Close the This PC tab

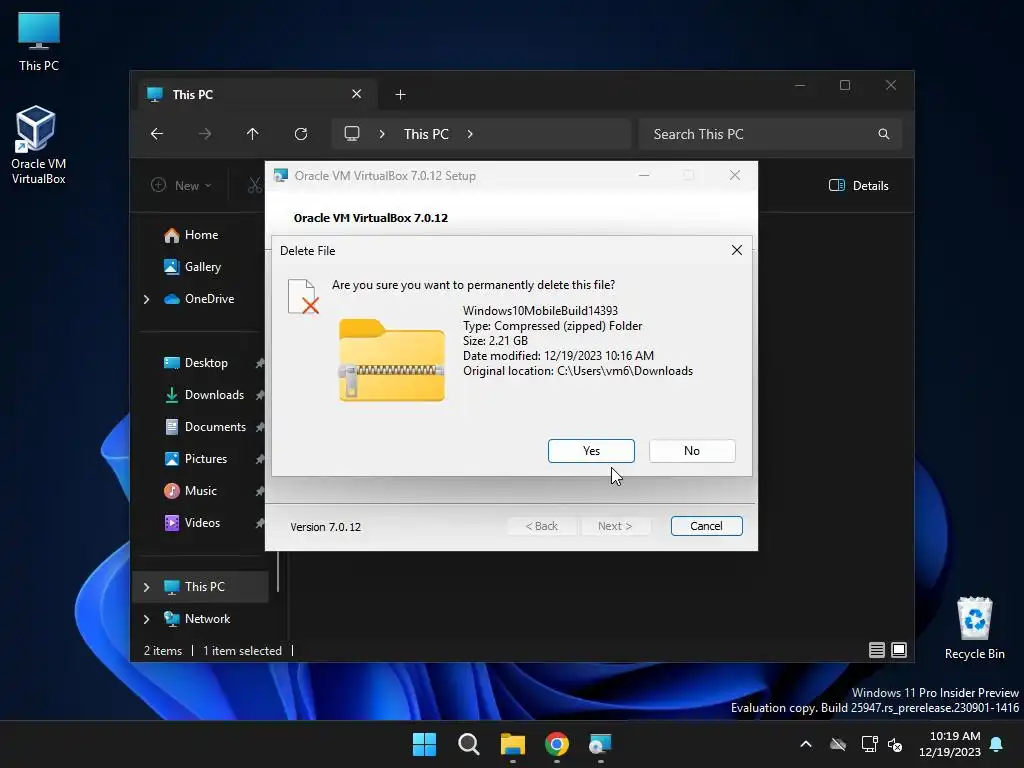357,94
